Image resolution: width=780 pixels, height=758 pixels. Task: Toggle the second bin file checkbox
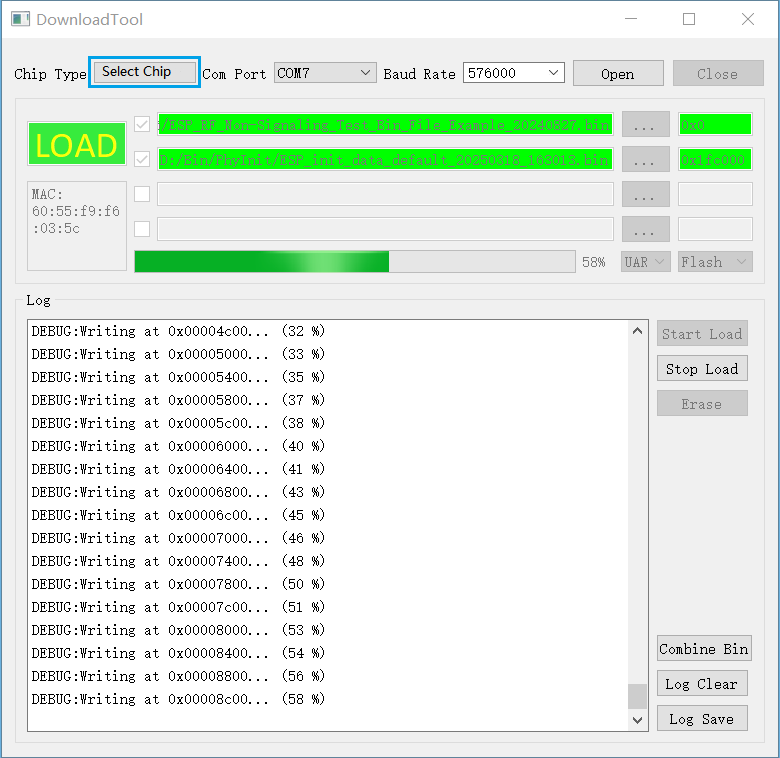pos(142,160)
